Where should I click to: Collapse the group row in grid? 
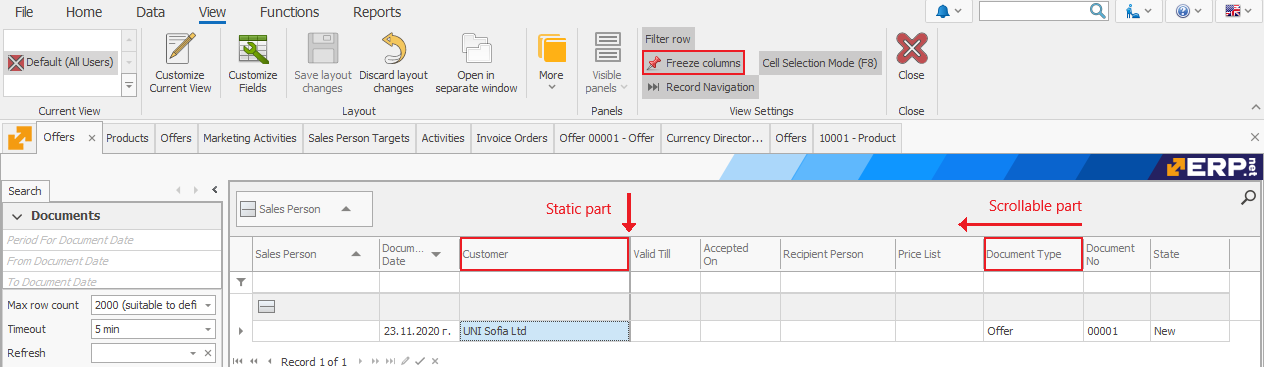pos(267,307)
